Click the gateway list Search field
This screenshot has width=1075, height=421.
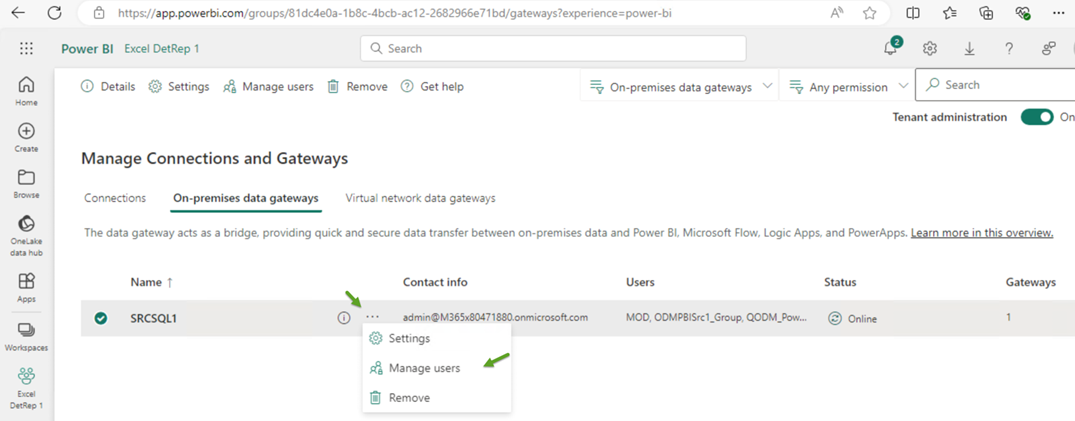click(x=995, y=85)
